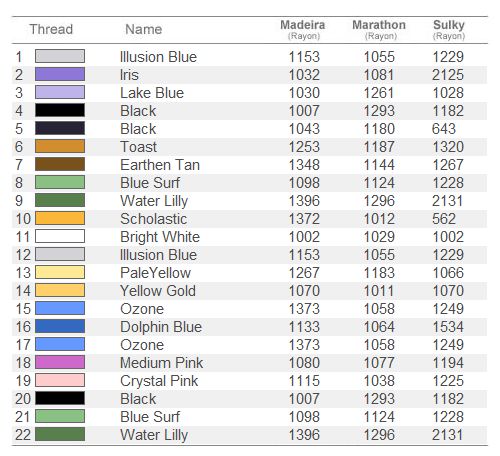Click the Madeira (Rayon) column header

pyautogui.click(x=303, y=29)
